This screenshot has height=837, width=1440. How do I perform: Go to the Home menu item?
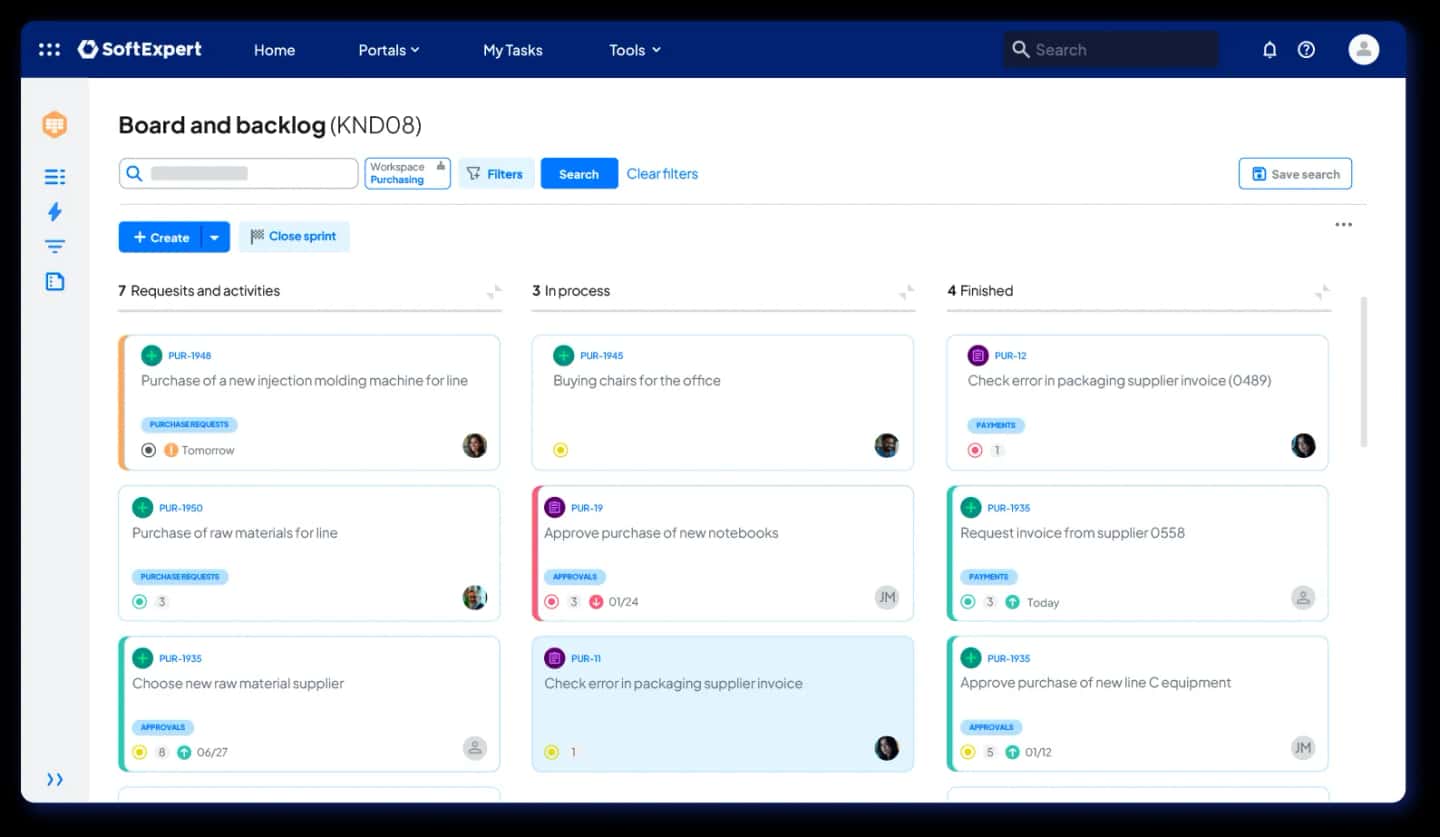point(274,50)
